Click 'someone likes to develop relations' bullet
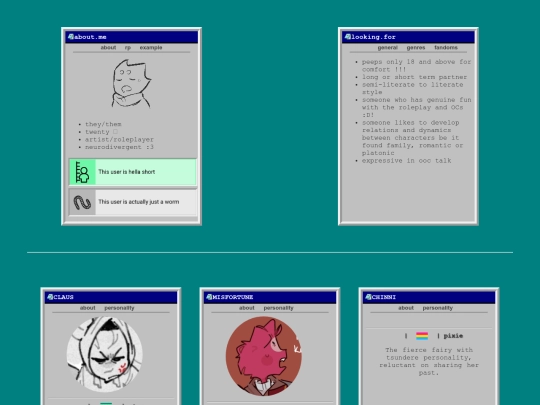This screenshot has height=405, width=540. click(x=412, y=138)
